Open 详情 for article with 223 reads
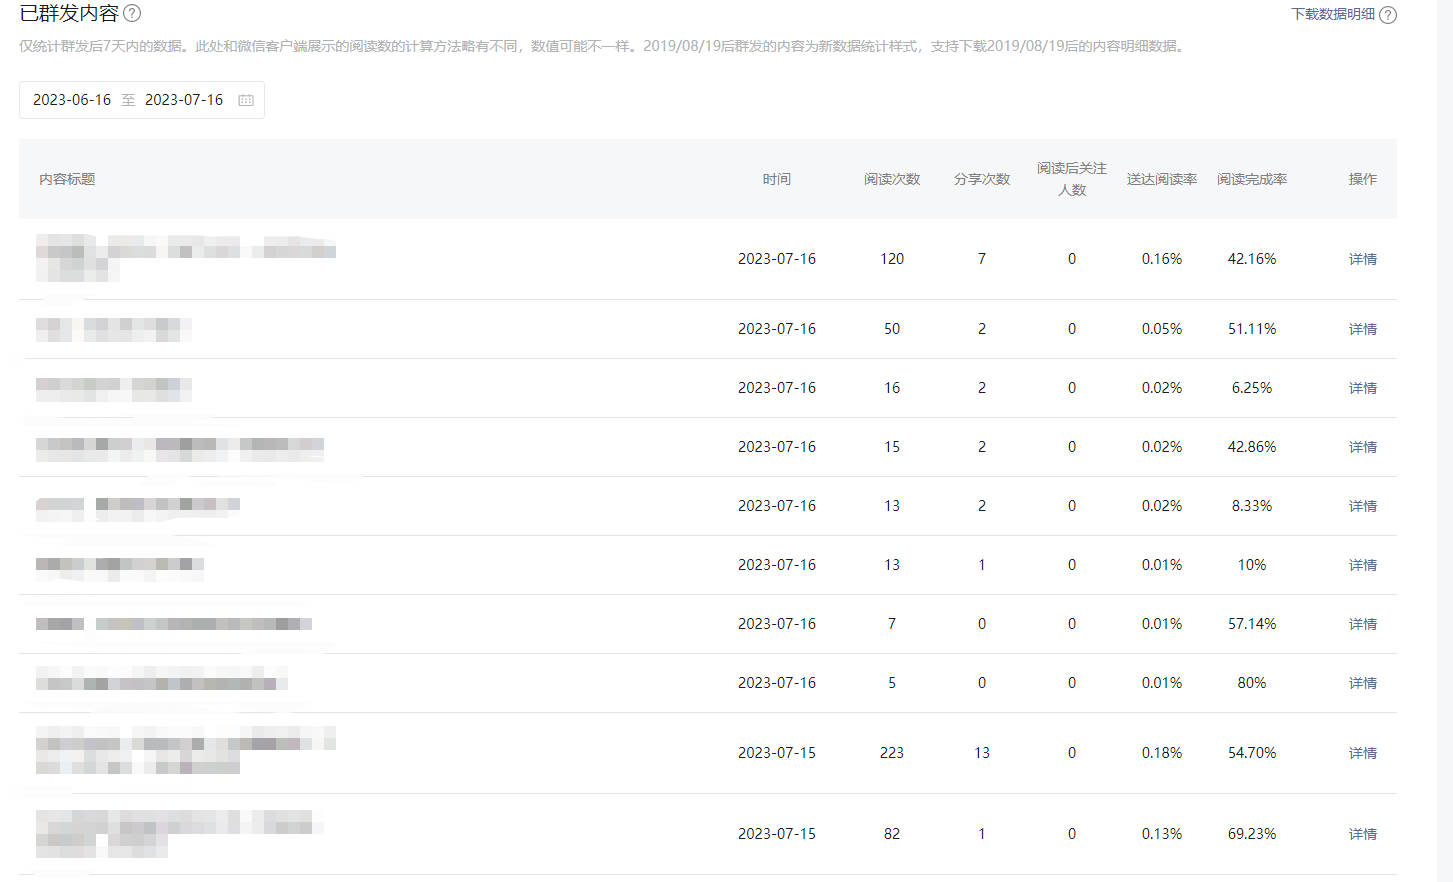 click(1362, 753)
